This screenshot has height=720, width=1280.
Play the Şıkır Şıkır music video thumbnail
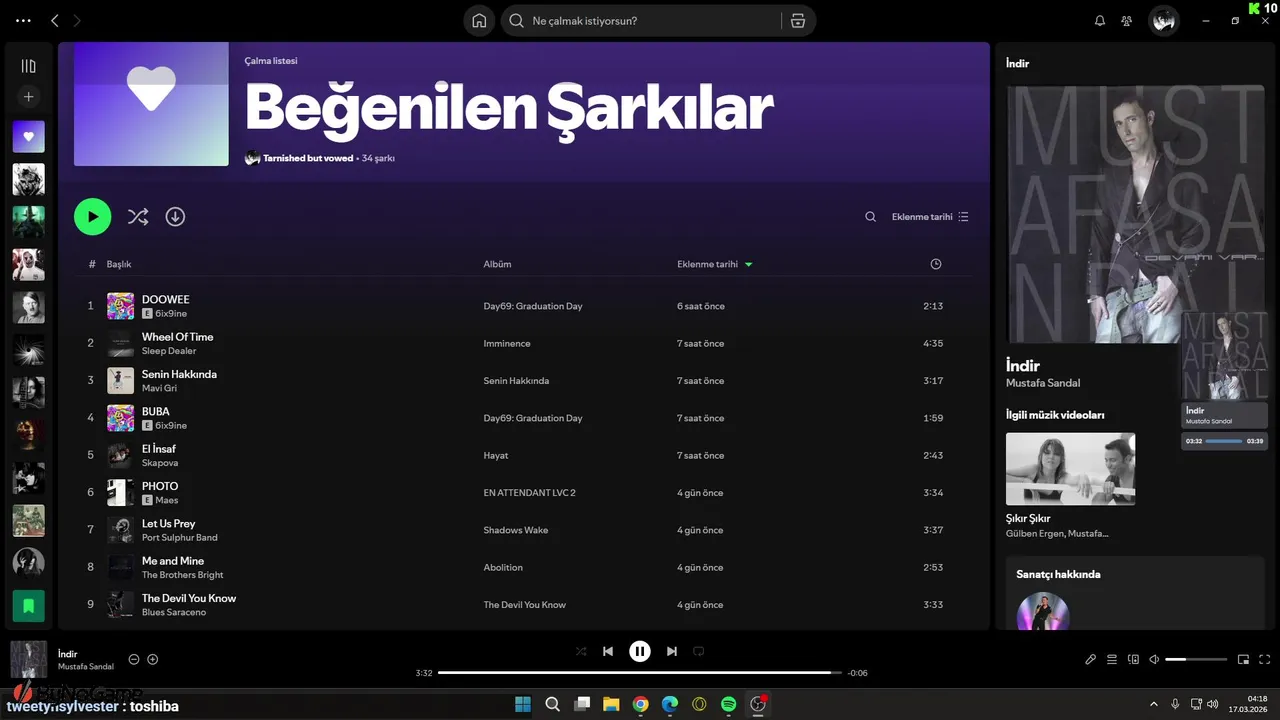click(1070, 469)
